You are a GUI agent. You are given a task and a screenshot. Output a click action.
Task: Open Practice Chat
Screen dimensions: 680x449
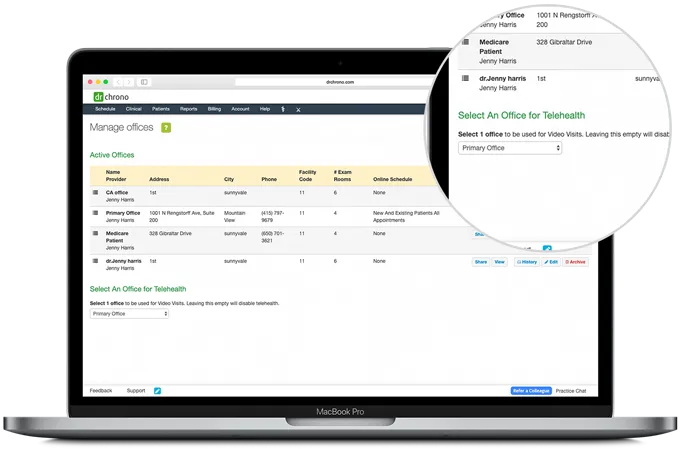point(571,391)
